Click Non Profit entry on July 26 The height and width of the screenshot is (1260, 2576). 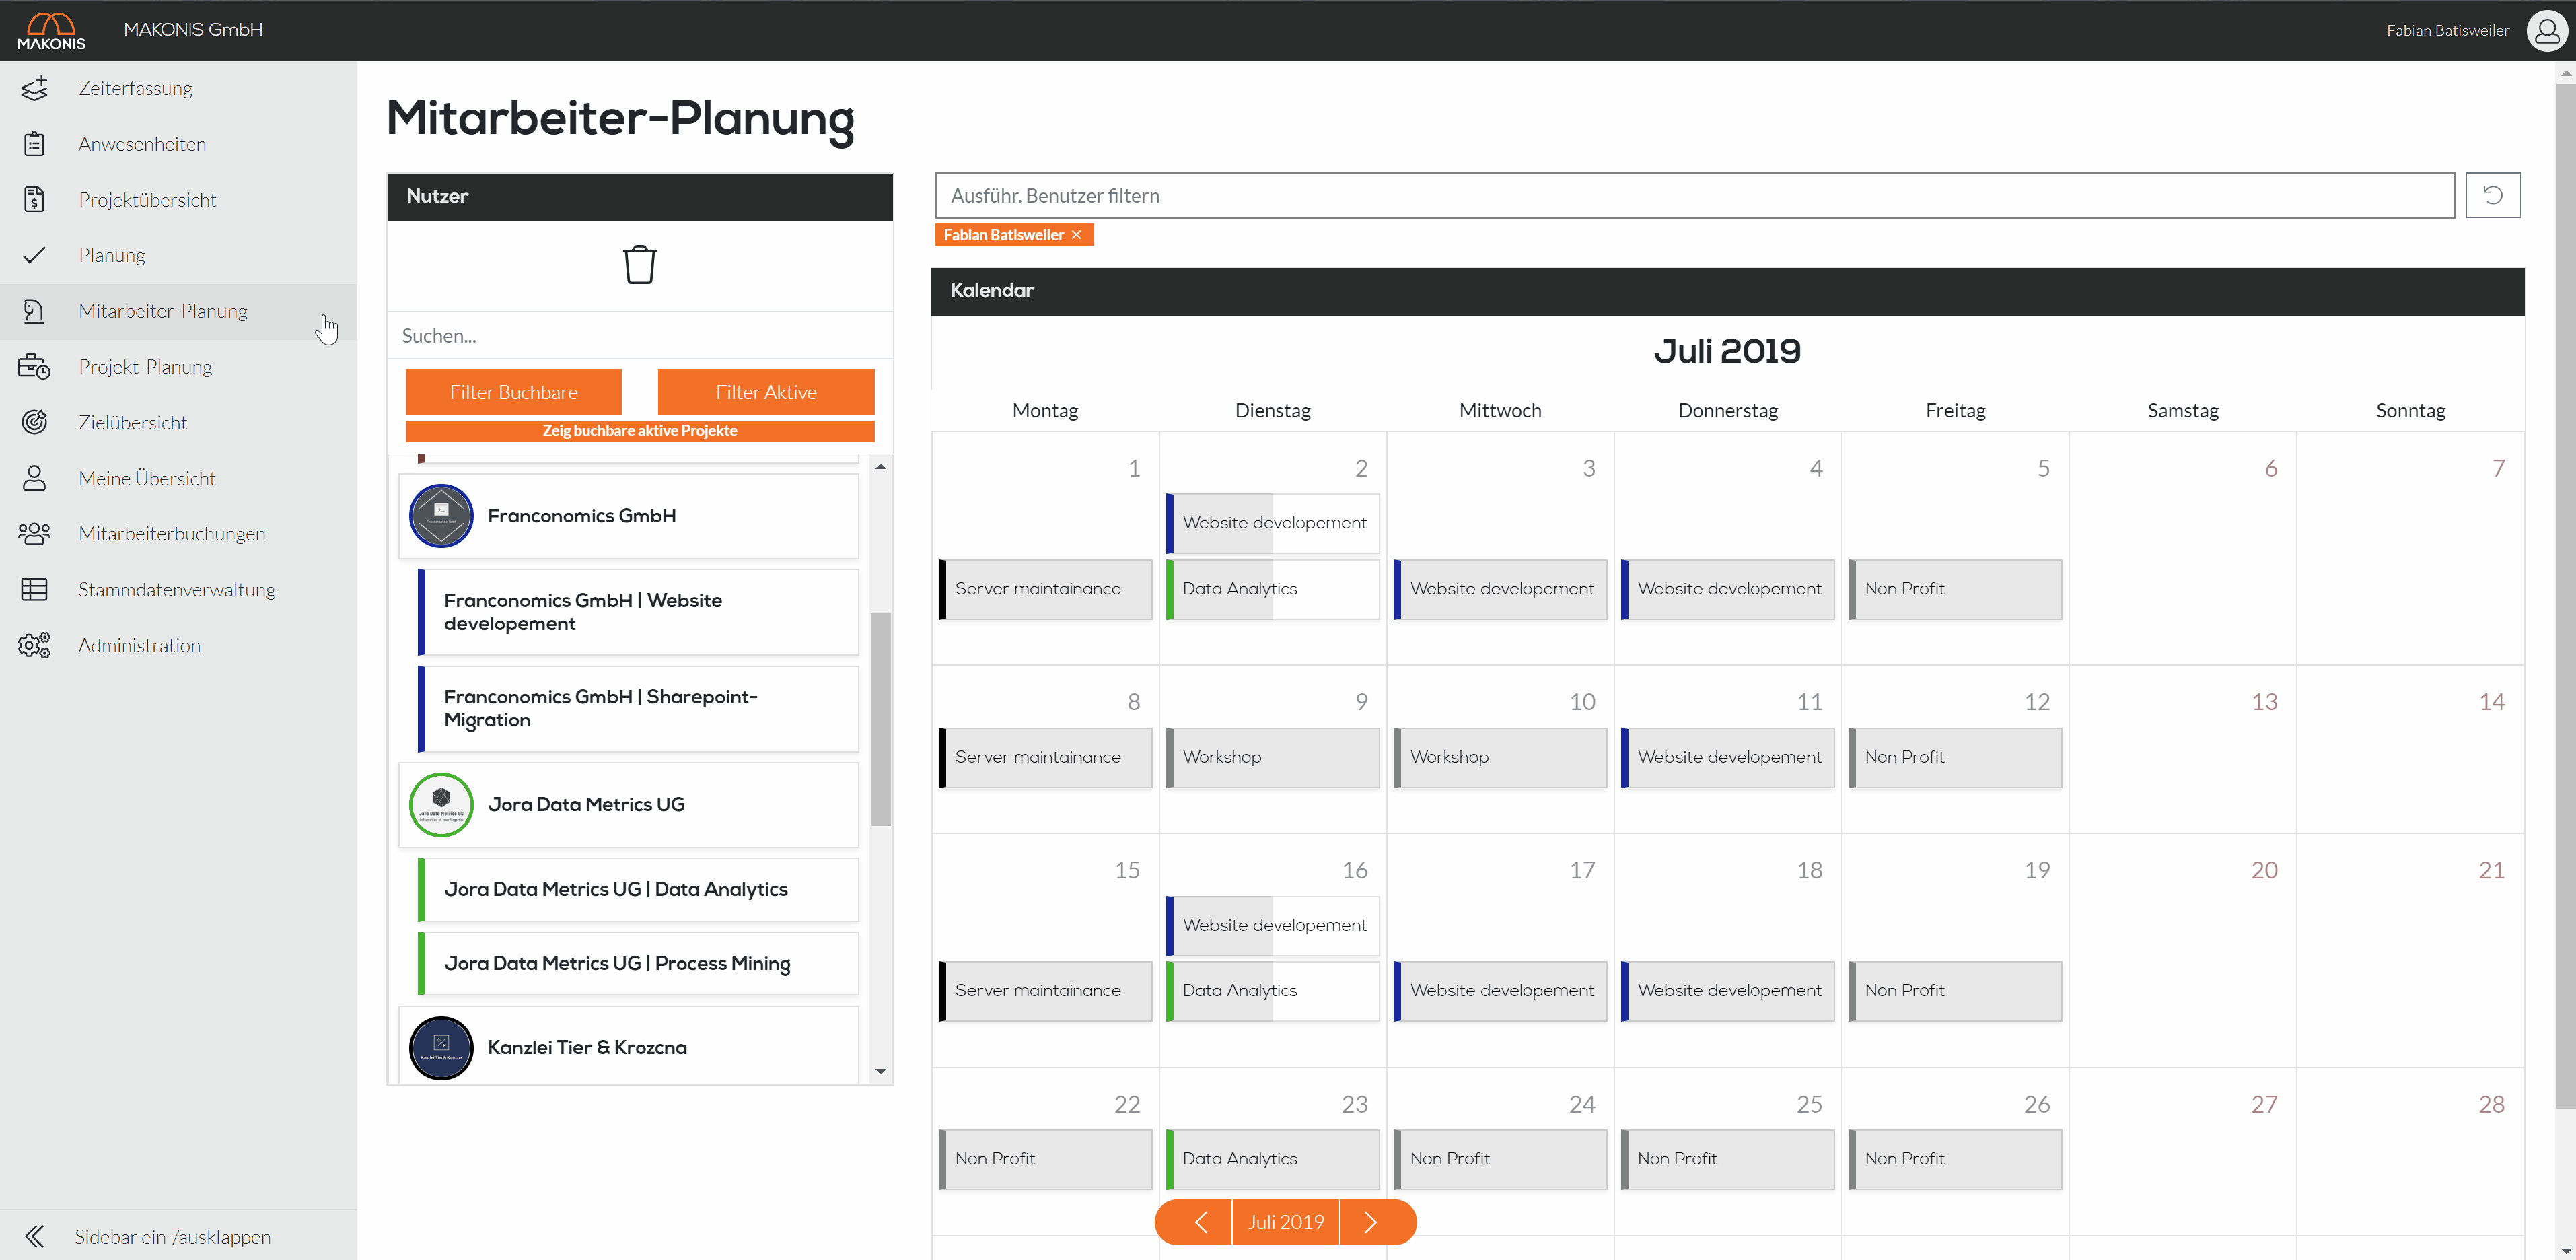click(1955, 1159)
